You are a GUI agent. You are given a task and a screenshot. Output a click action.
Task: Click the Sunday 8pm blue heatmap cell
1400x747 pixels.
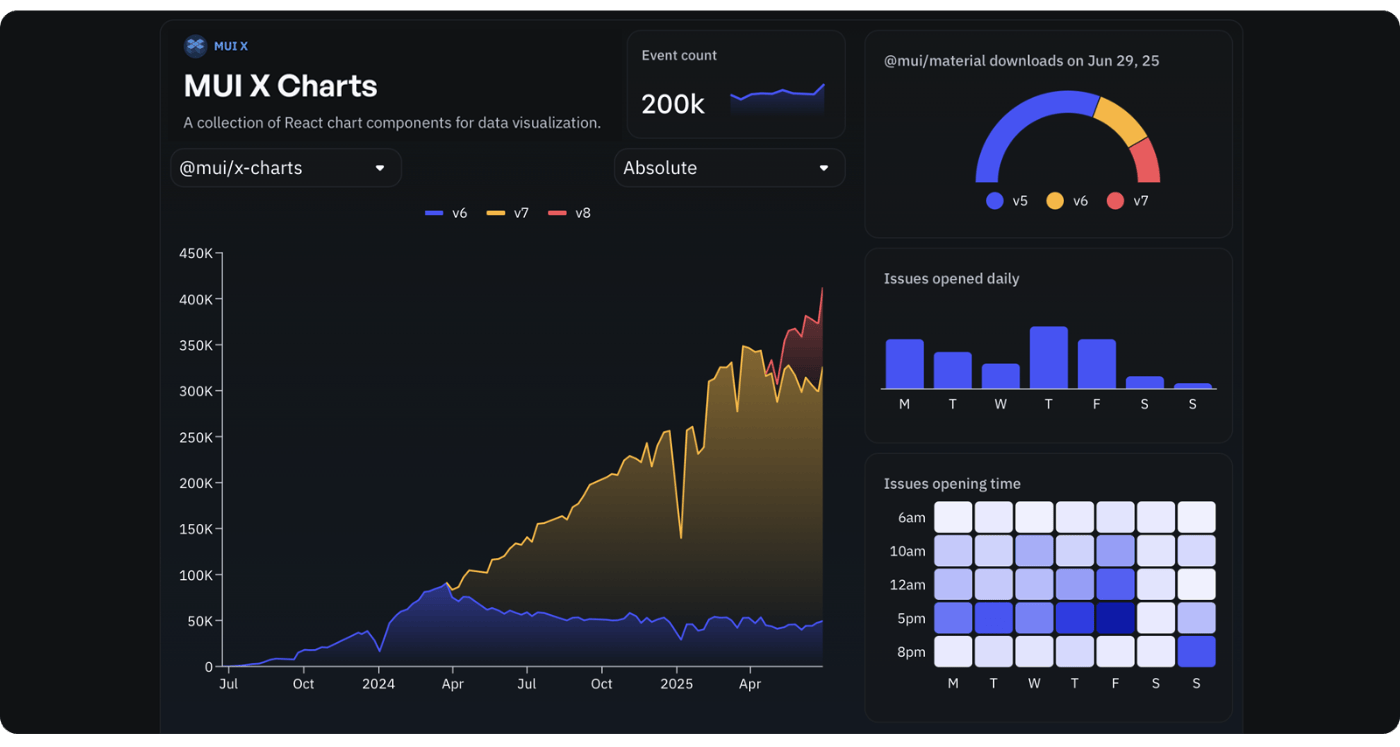[x=1196, y=652]
